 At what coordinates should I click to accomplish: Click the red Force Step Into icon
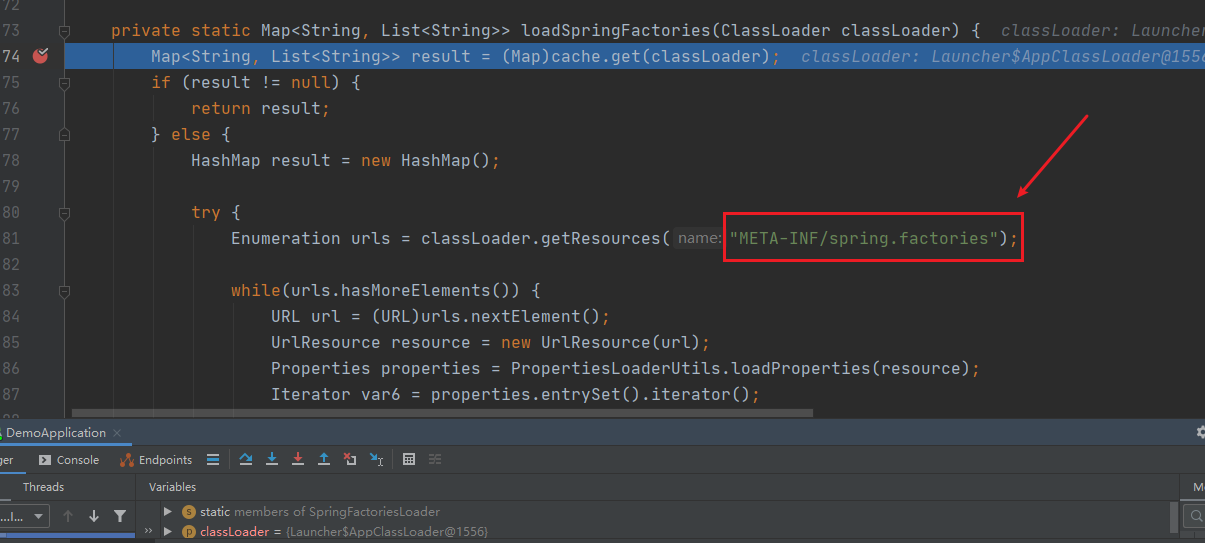(x=298, y=460)
